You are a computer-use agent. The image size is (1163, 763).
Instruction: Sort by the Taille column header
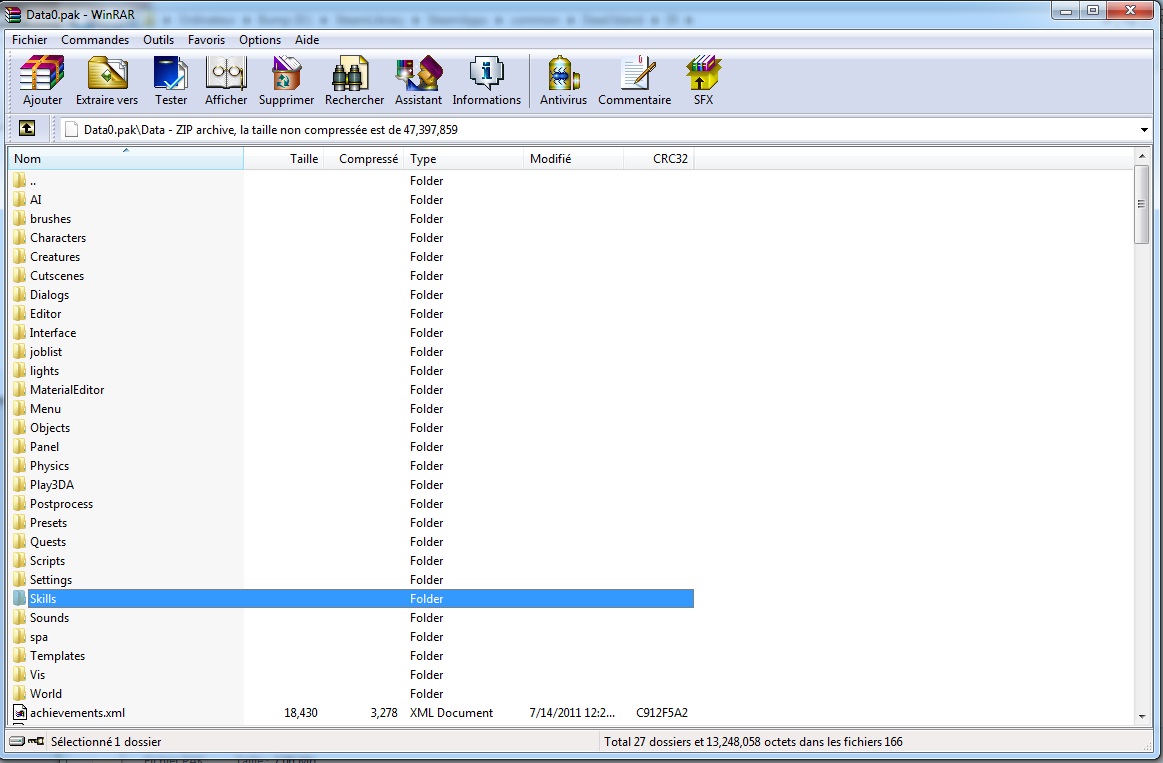283,159
